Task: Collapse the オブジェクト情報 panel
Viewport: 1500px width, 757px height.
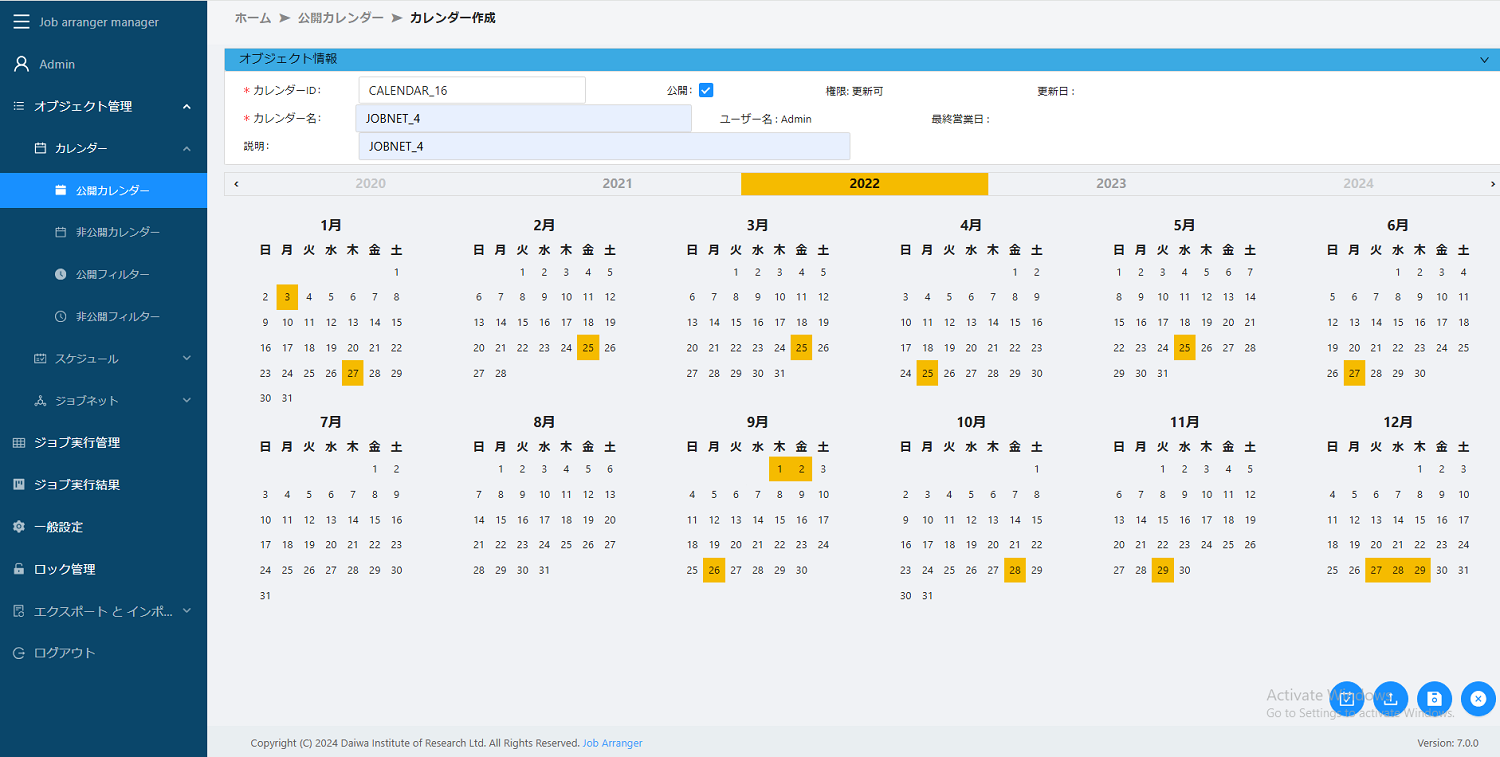Action: pos(1484,60)
